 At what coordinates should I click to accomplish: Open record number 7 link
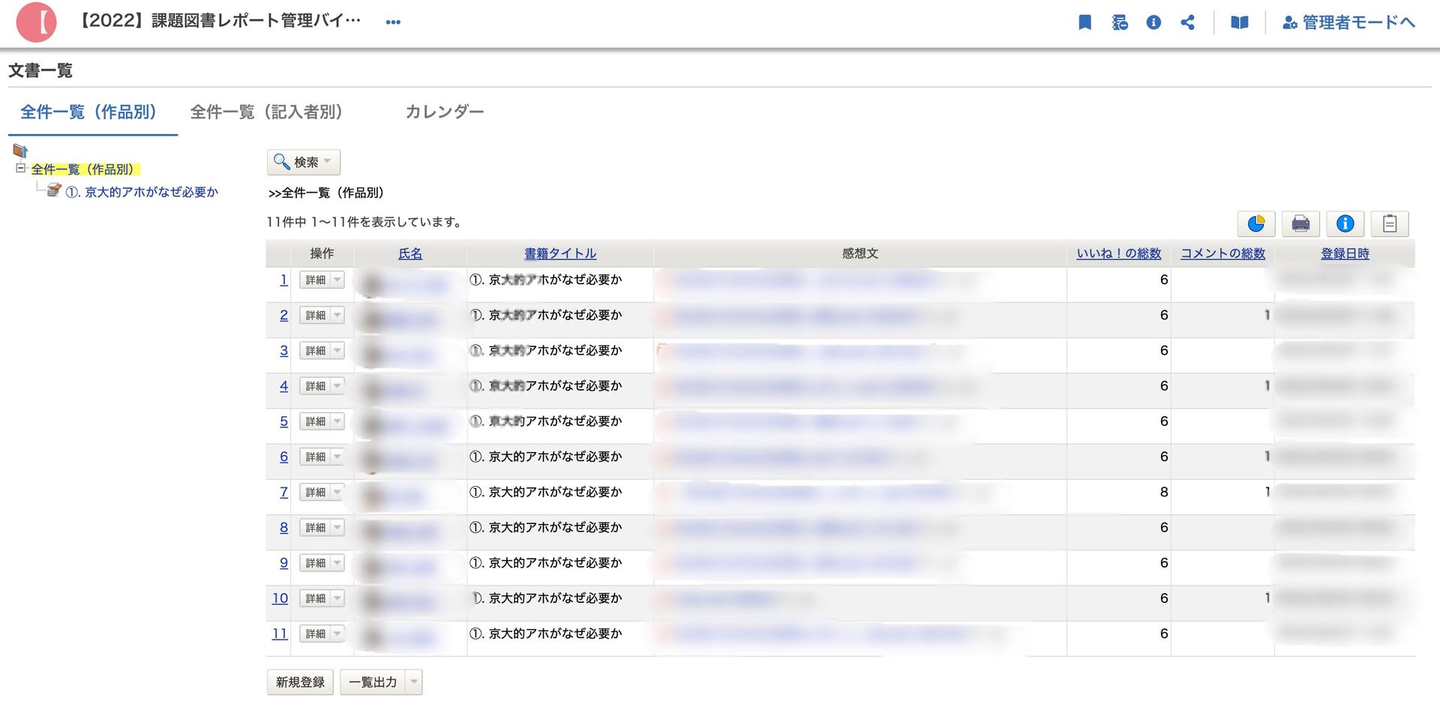(x=283, y=492)
